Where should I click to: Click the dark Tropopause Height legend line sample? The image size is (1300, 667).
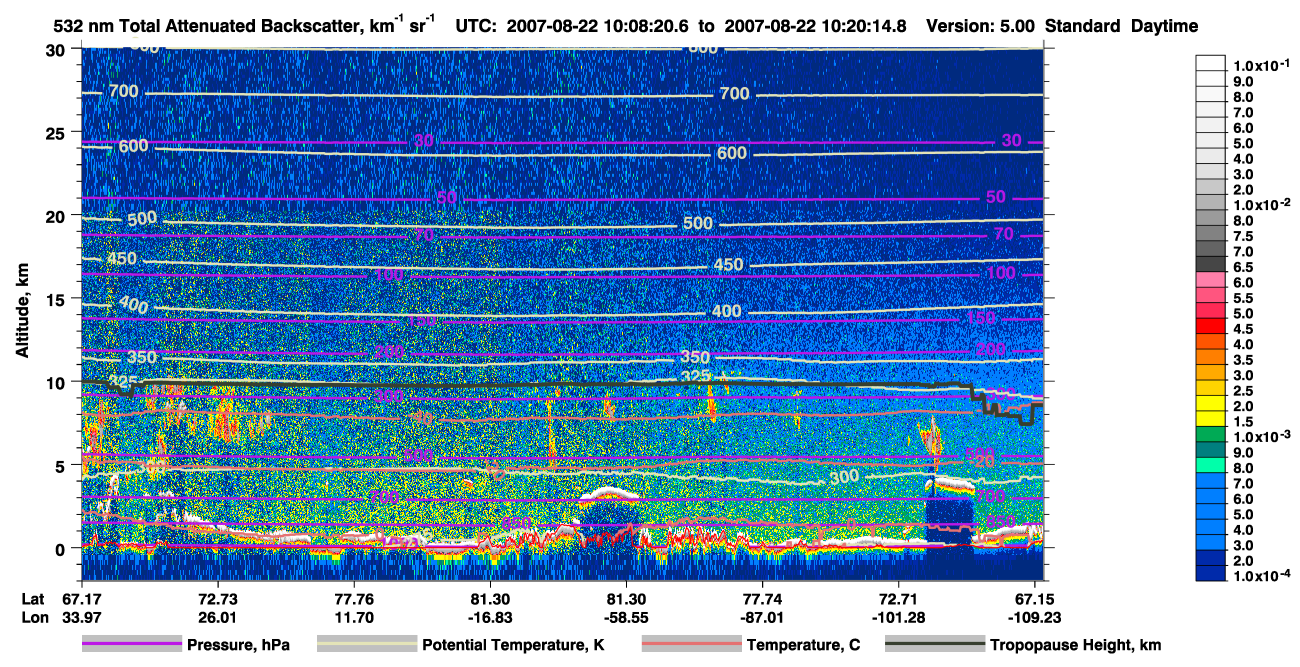[x=934, y=645]
